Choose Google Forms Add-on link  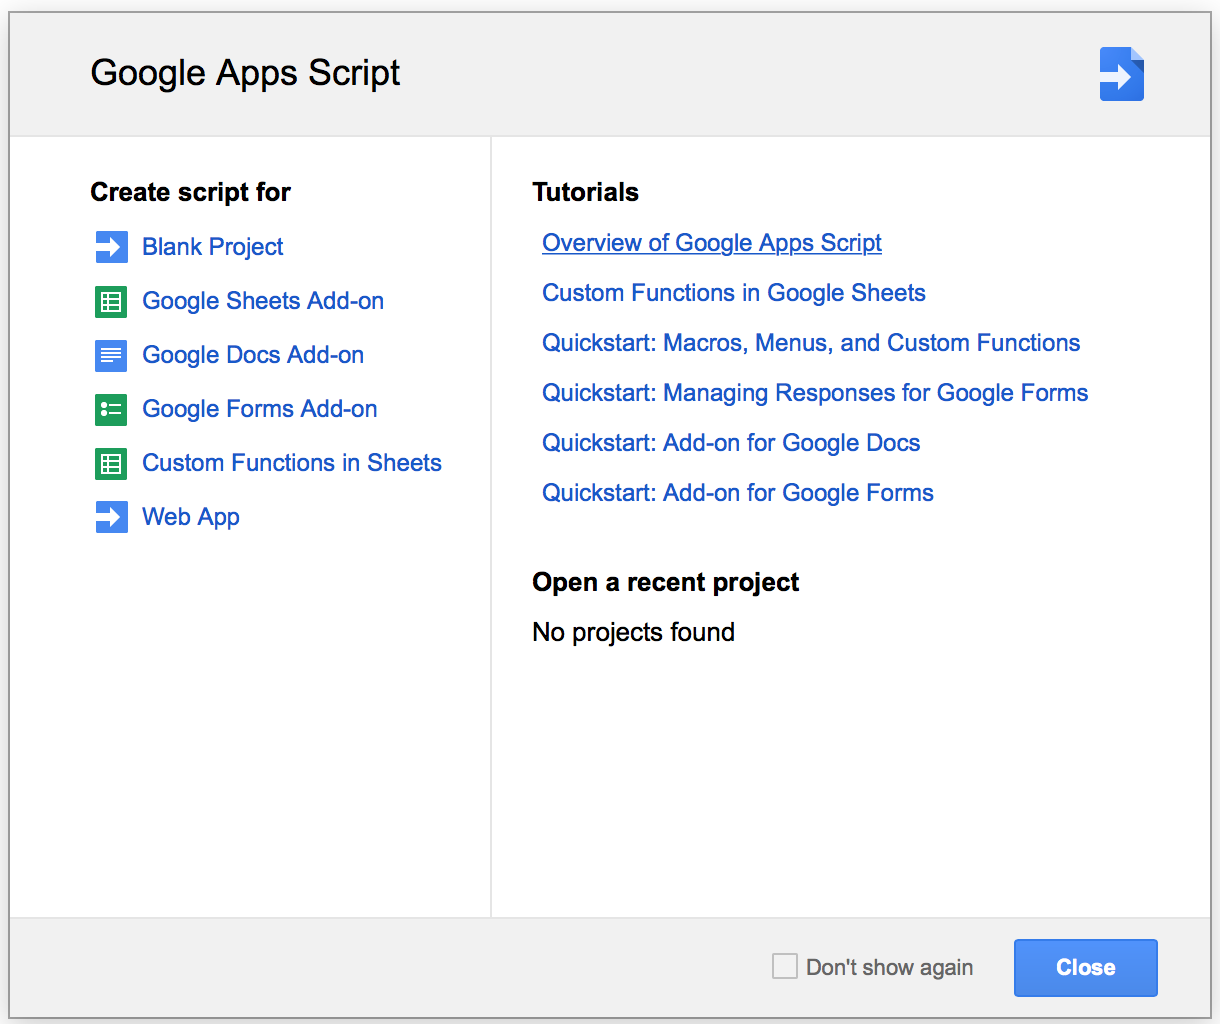[260, 409]
